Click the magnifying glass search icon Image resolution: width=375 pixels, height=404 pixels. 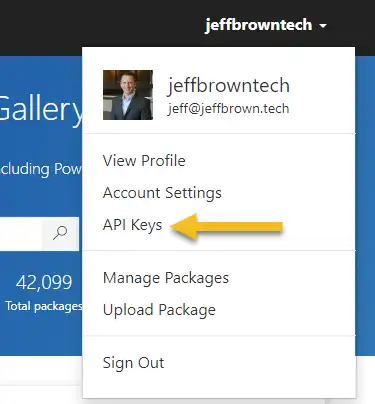[60, 233]
